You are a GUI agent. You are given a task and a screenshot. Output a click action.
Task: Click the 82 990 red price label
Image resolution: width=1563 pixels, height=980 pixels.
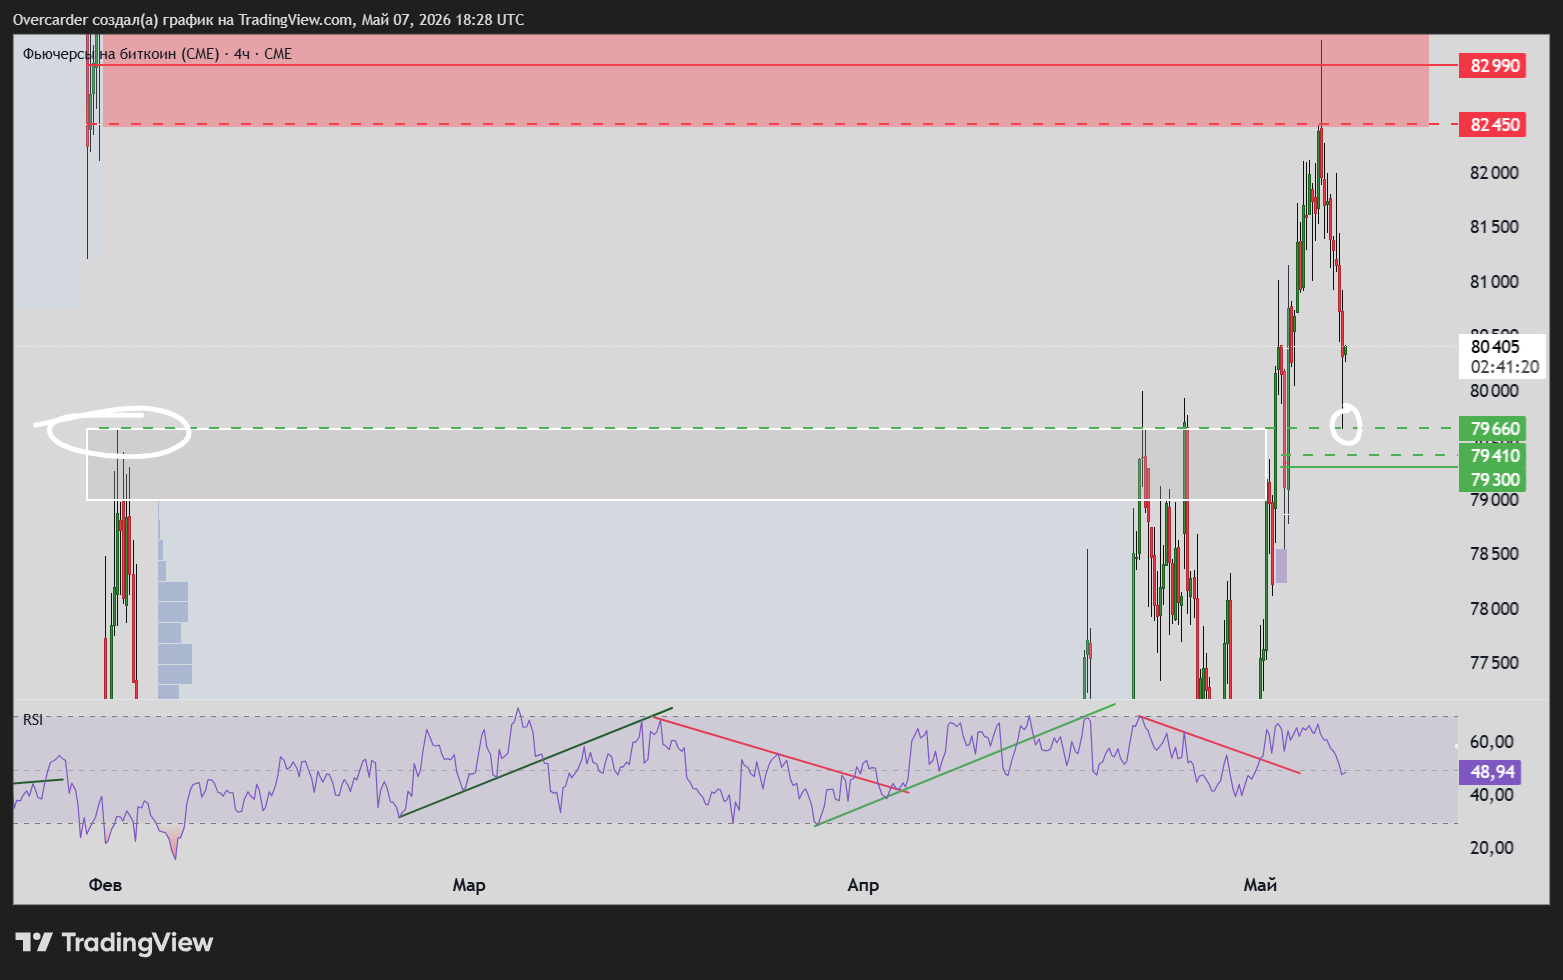tap(1492, 66)
